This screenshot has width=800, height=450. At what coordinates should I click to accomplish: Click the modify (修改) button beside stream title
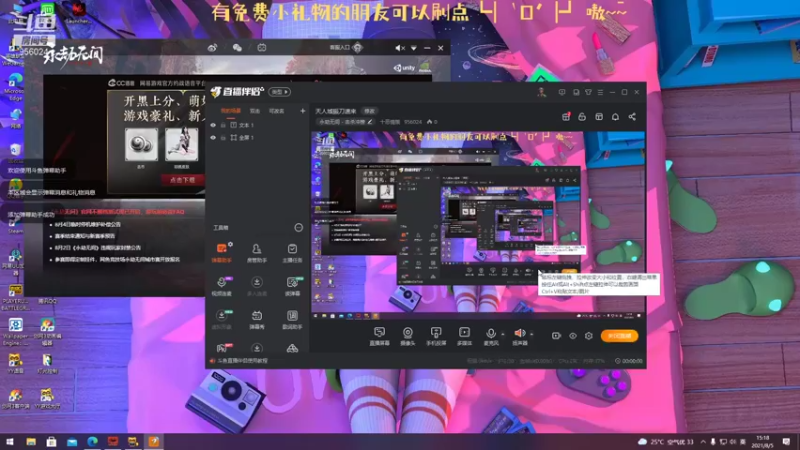[369, 111]
